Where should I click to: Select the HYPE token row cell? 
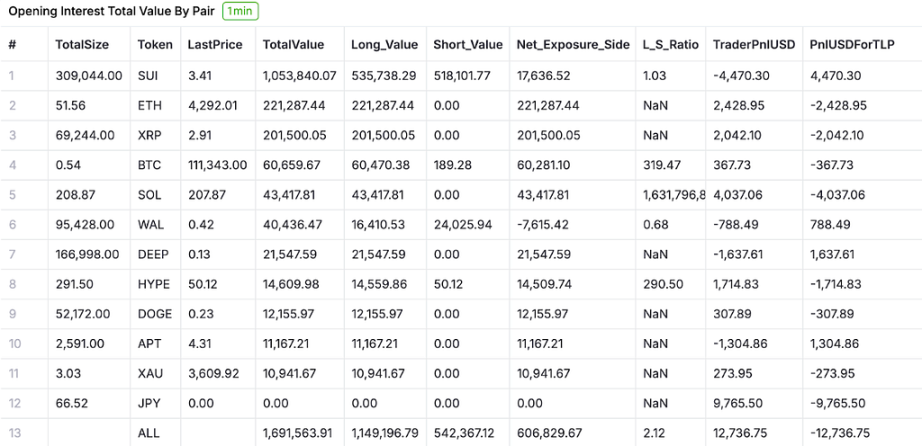(153, 283)
